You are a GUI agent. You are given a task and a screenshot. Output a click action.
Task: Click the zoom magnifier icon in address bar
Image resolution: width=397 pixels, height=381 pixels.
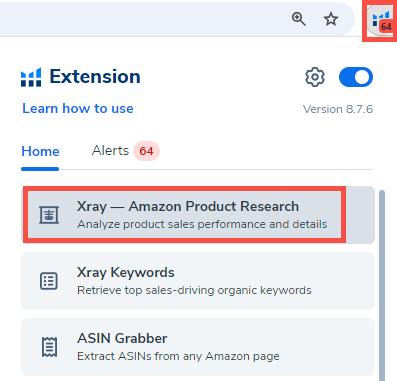298,19
